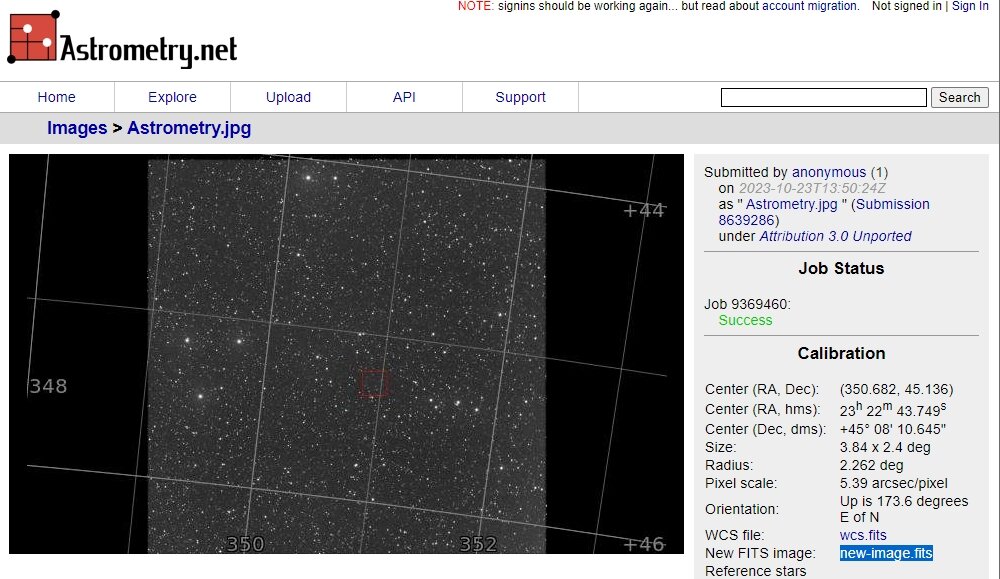Viewport: 1000px width, 579px height.
Task: Click the annotated star field image
Action: (x=346, y=354)
